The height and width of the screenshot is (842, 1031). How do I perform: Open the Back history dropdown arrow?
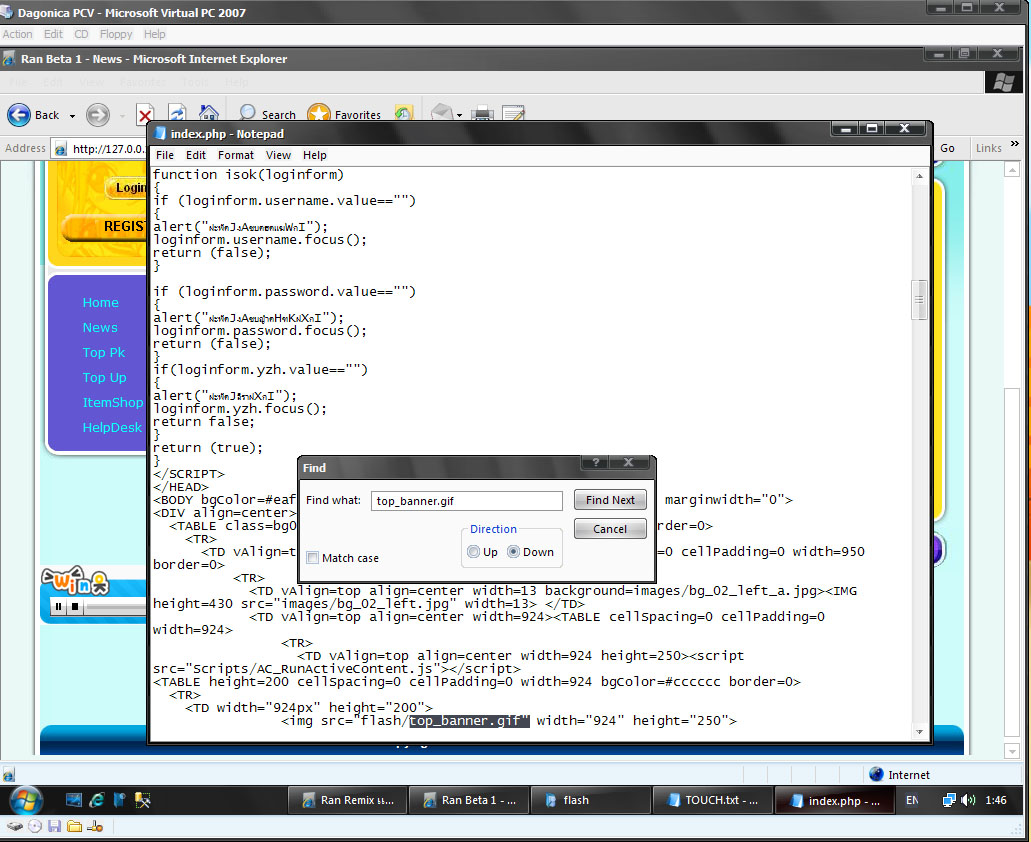pyautogui.click(x=72, y=116)
